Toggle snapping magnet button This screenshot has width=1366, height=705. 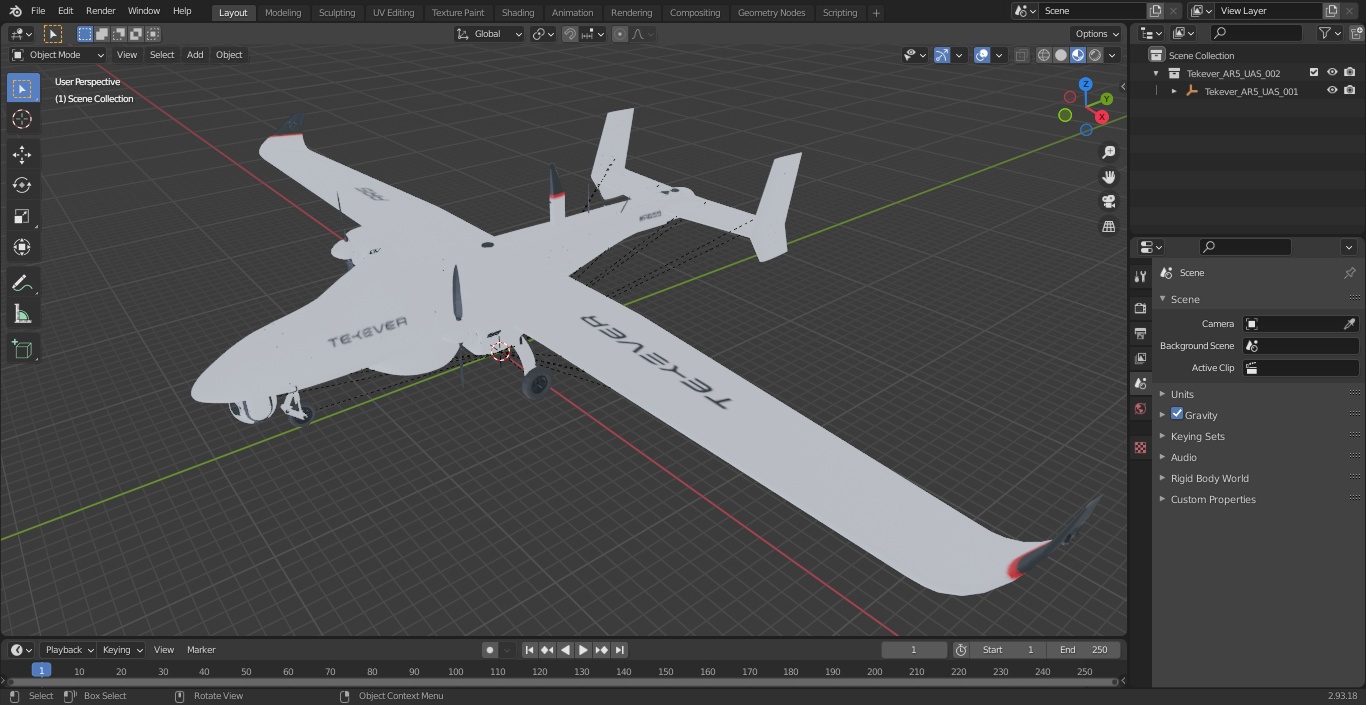tap(570, 34)
